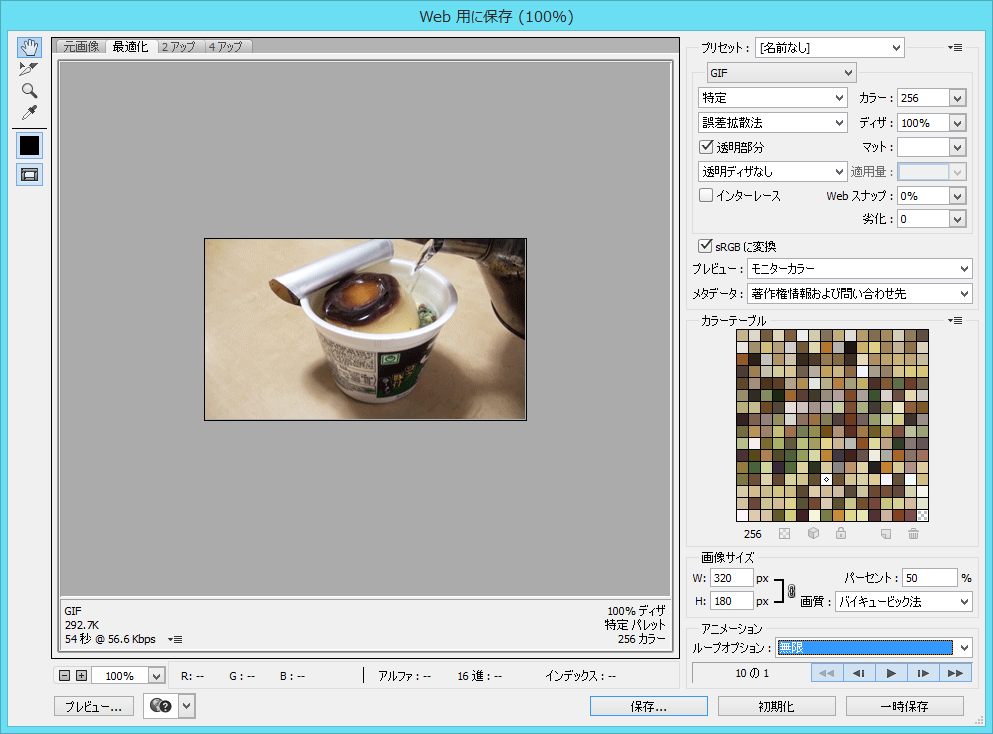Image resolution: width=993 pixels, height=734 pixels.
Task: Click the パーセント value field
Action: [x=930, y=578]
